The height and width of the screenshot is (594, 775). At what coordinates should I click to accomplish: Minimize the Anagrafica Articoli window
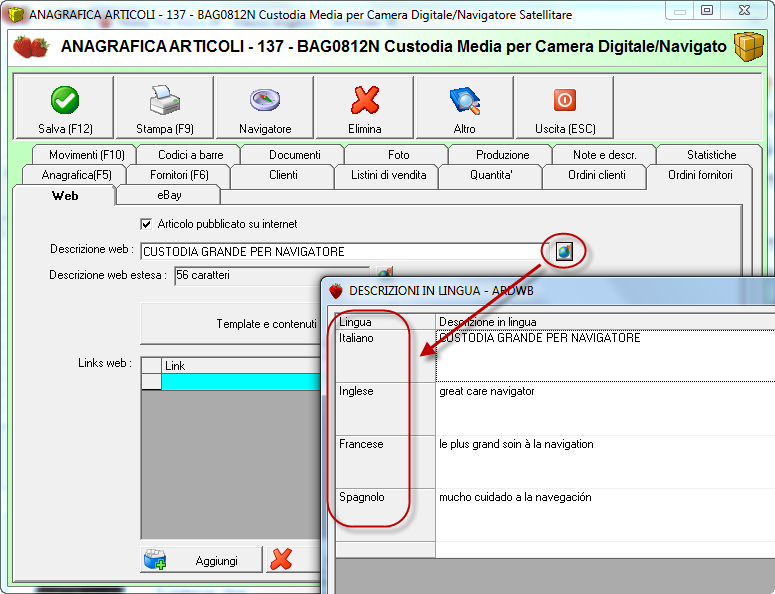[680, 10]
